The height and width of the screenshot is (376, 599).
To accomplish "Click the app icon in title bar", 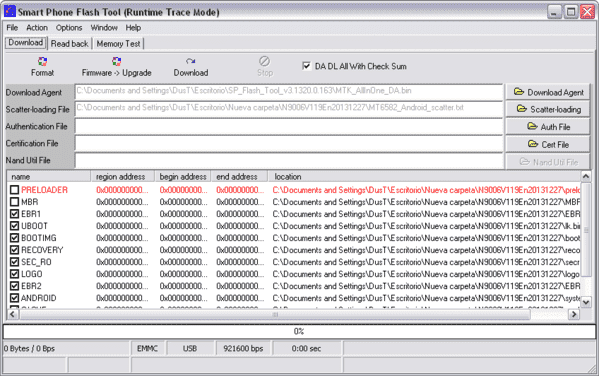I will tap(10, 11).
